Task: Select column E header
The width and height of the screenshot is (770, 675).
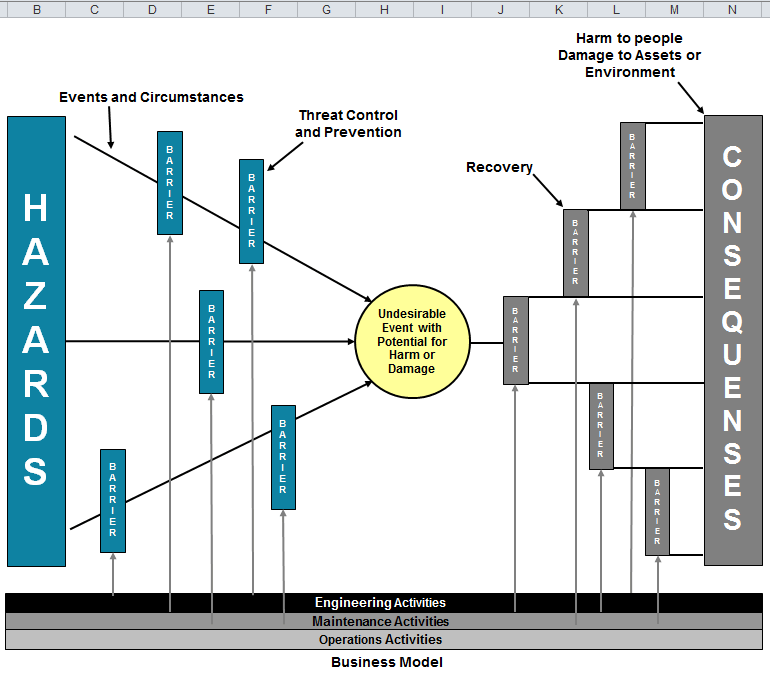Action: (x=210, y=9)
